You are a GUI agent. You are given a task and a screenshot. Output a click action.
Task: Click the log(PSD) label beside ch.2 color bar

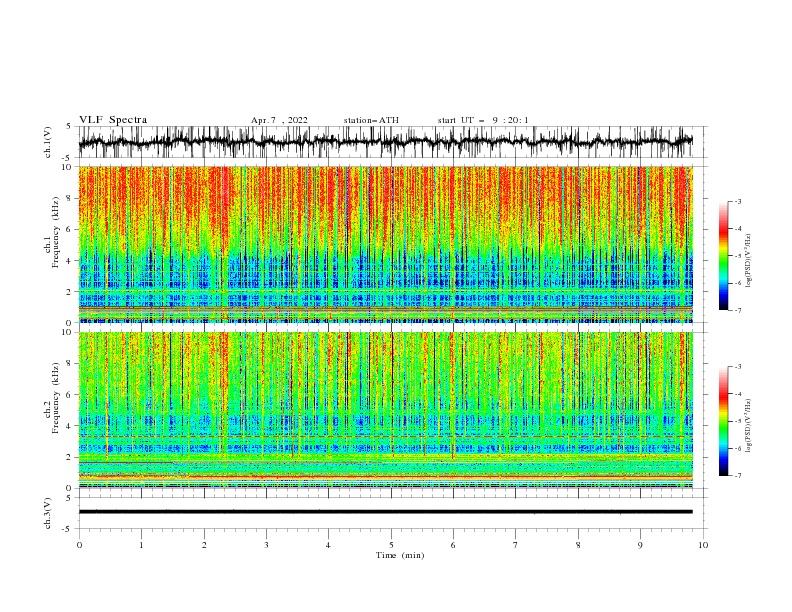pos(748,426)
